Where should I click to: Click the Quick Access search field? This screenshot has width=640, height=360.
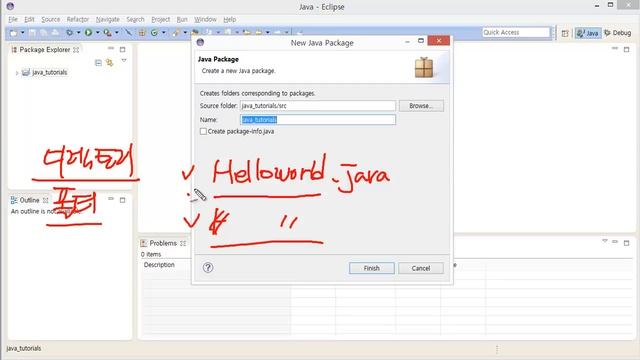[516, 32]
